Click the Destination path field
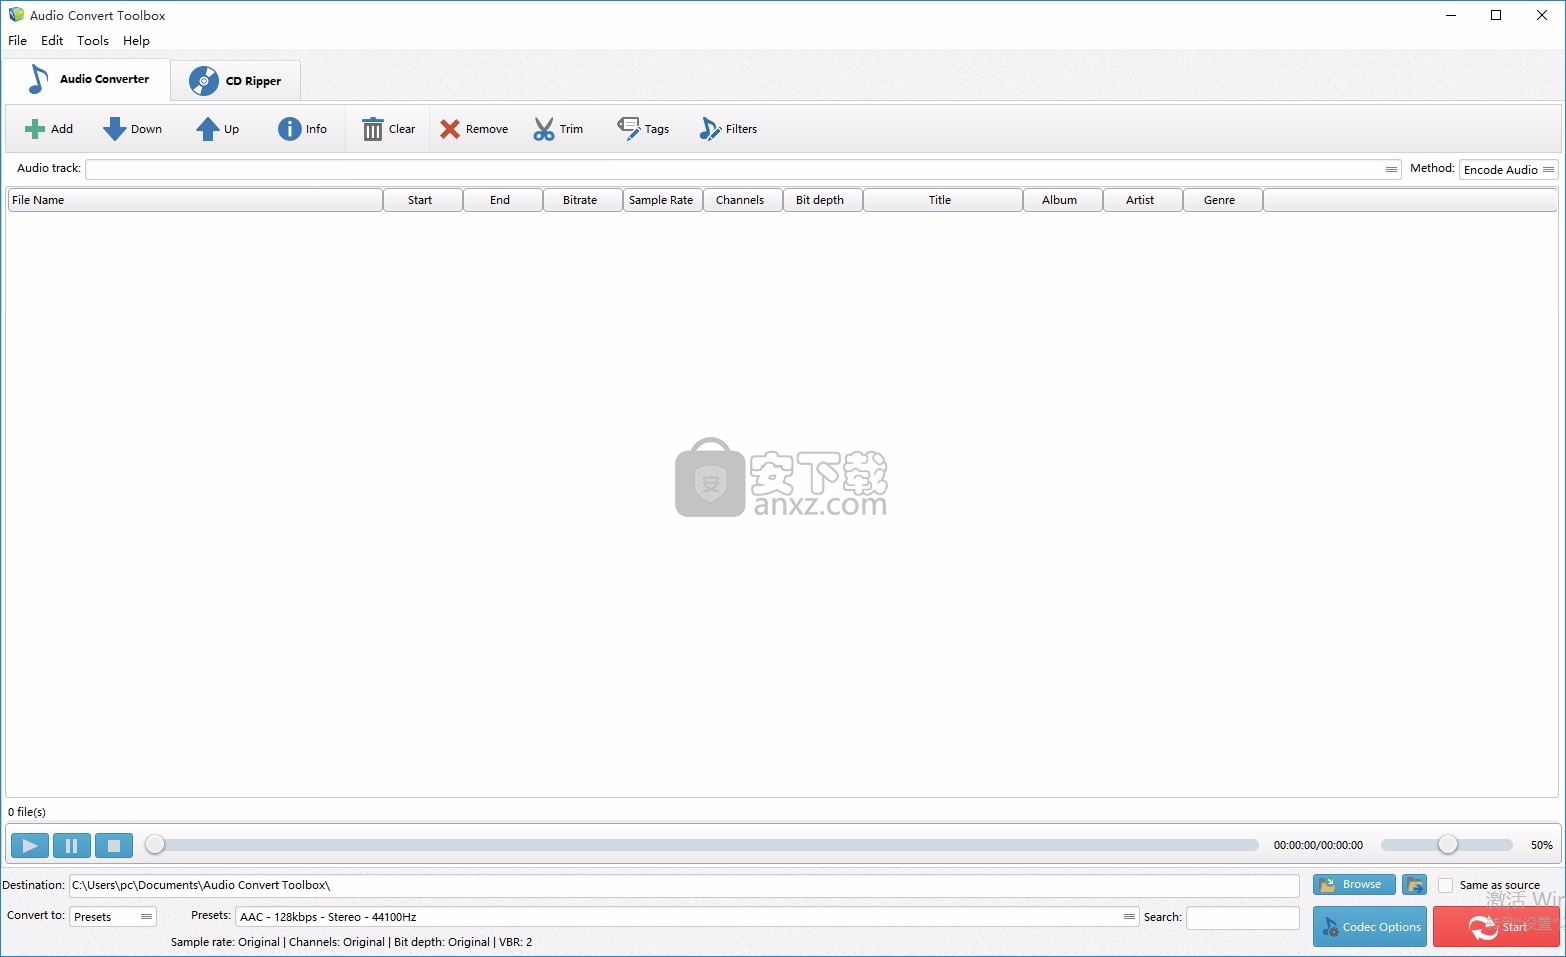This screenshot has height=957, width=1566. tap(684, 885)
